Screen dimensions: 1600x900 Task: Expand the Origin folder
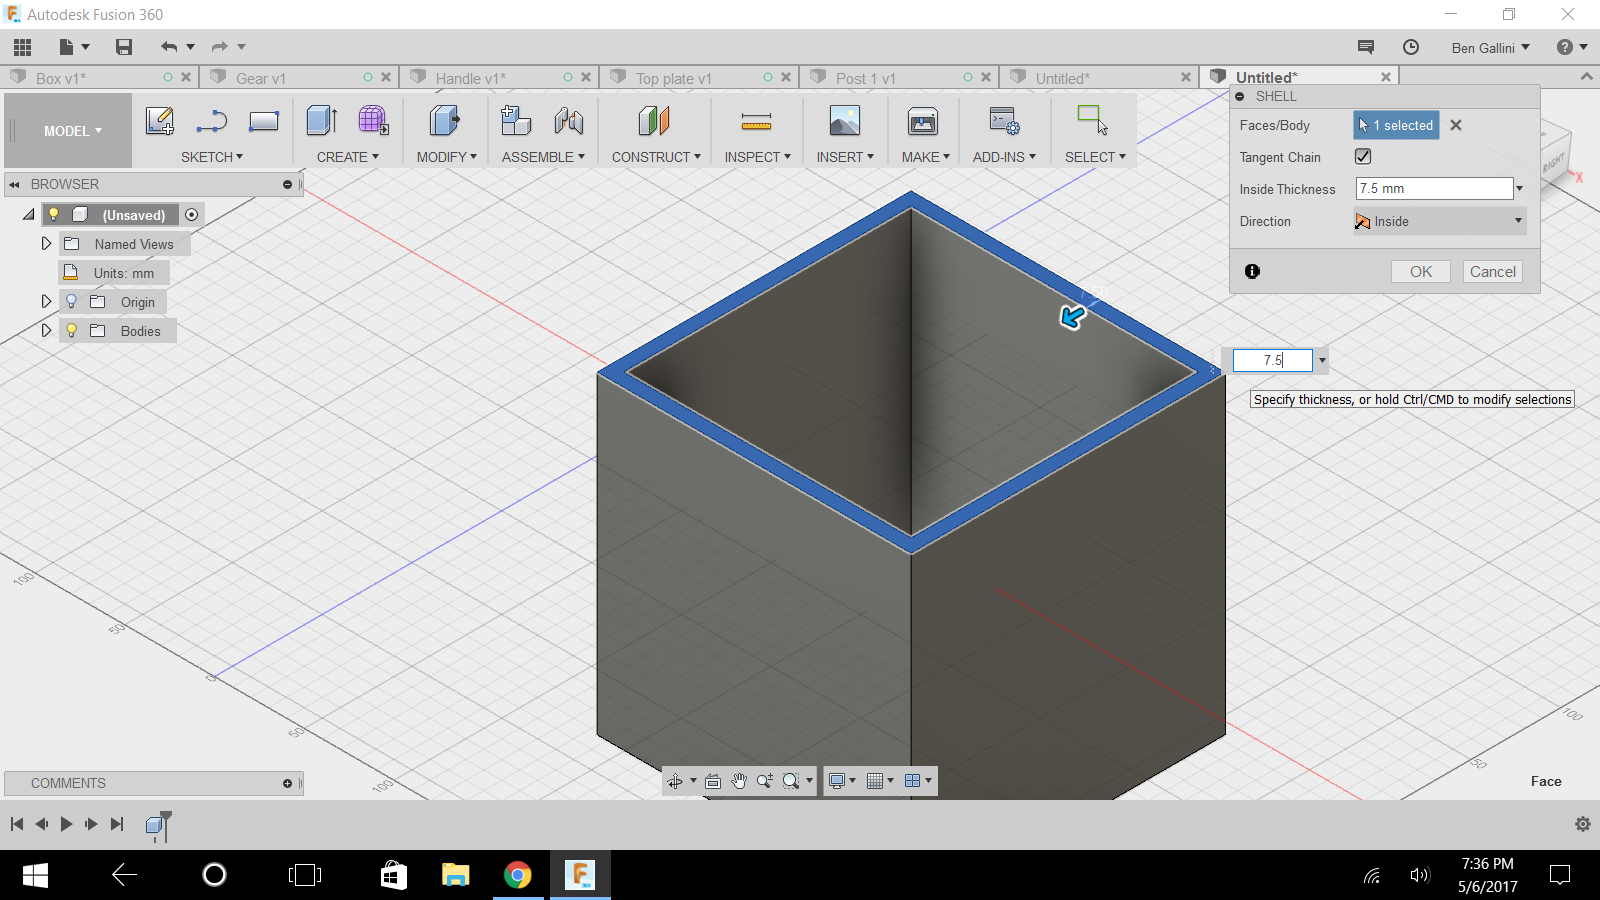click(x=46, y=301)
